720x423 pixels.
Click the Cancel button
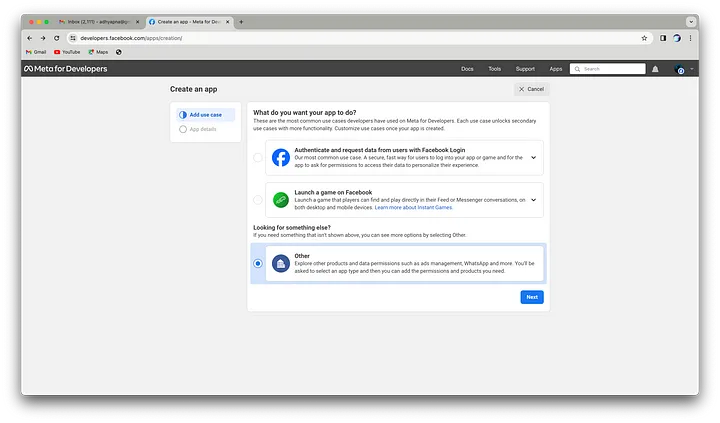531,89
